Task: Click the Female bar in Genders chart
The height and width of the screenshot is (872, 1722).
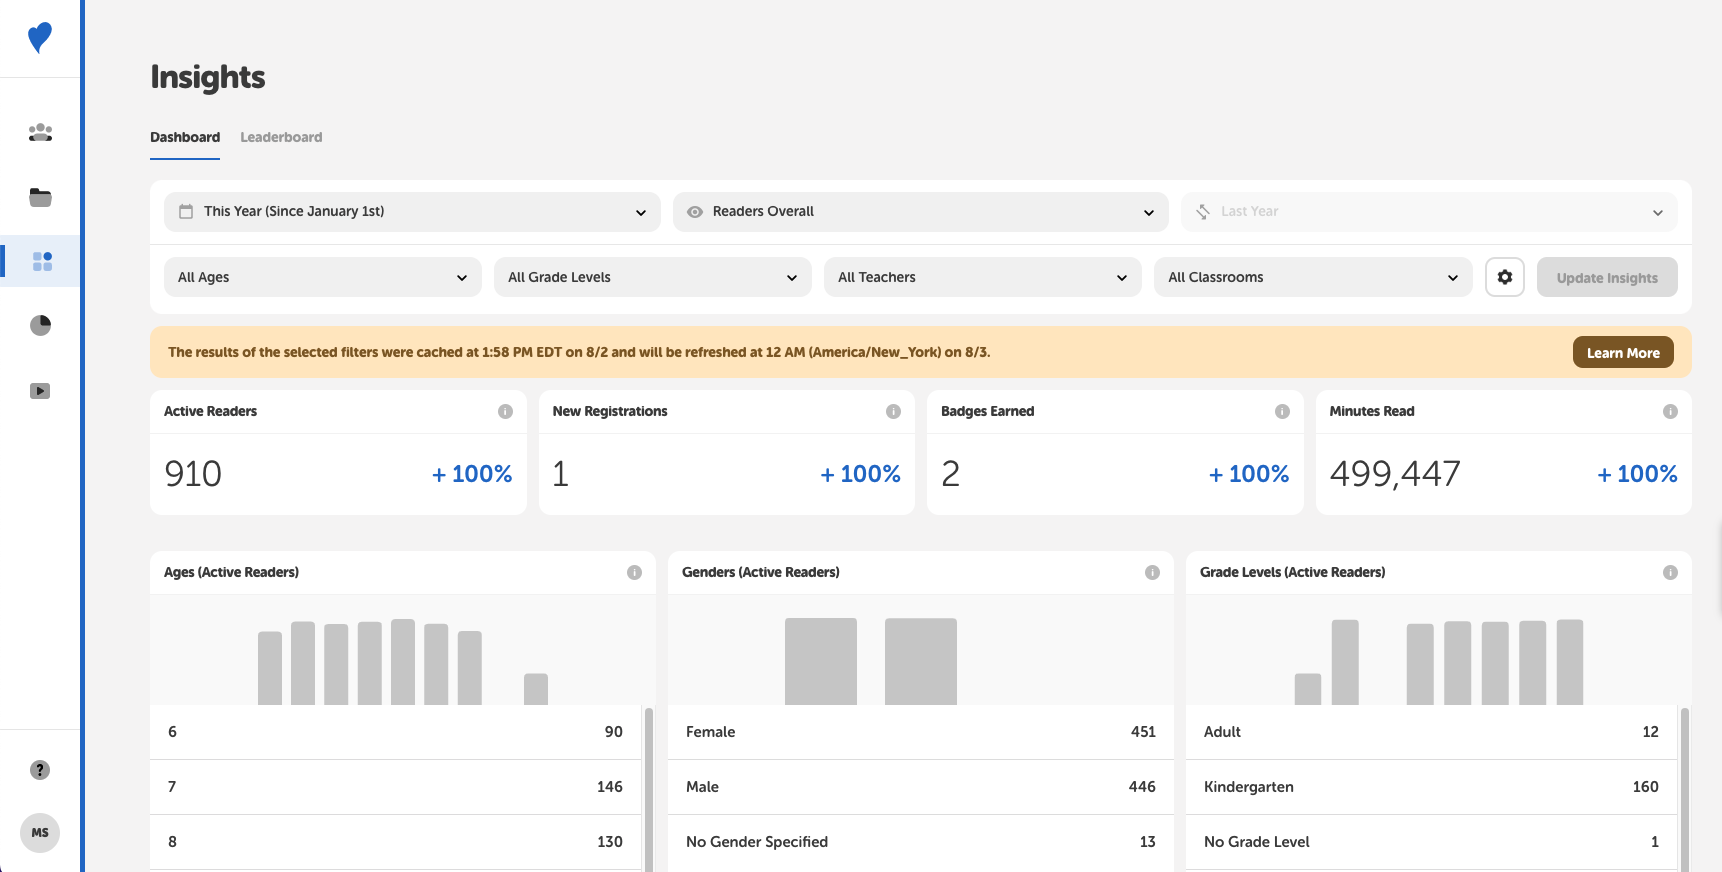Action: tap(821, 661)
